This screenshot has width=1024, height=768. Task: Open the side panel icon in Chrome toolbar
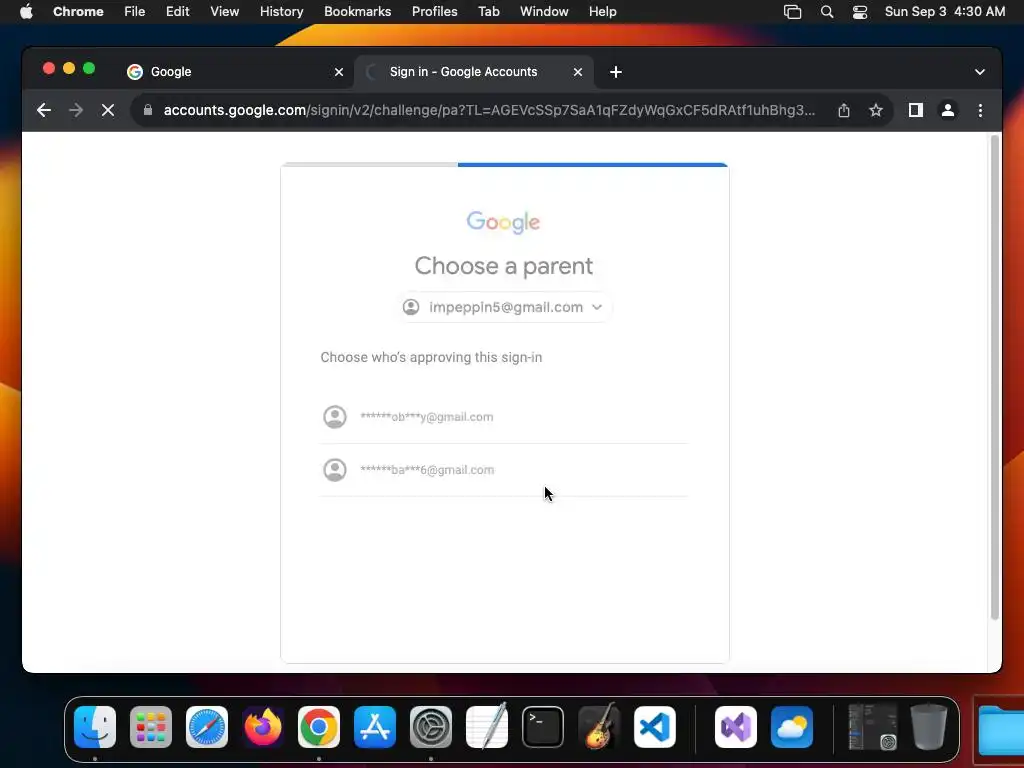(x=916, y=110)
